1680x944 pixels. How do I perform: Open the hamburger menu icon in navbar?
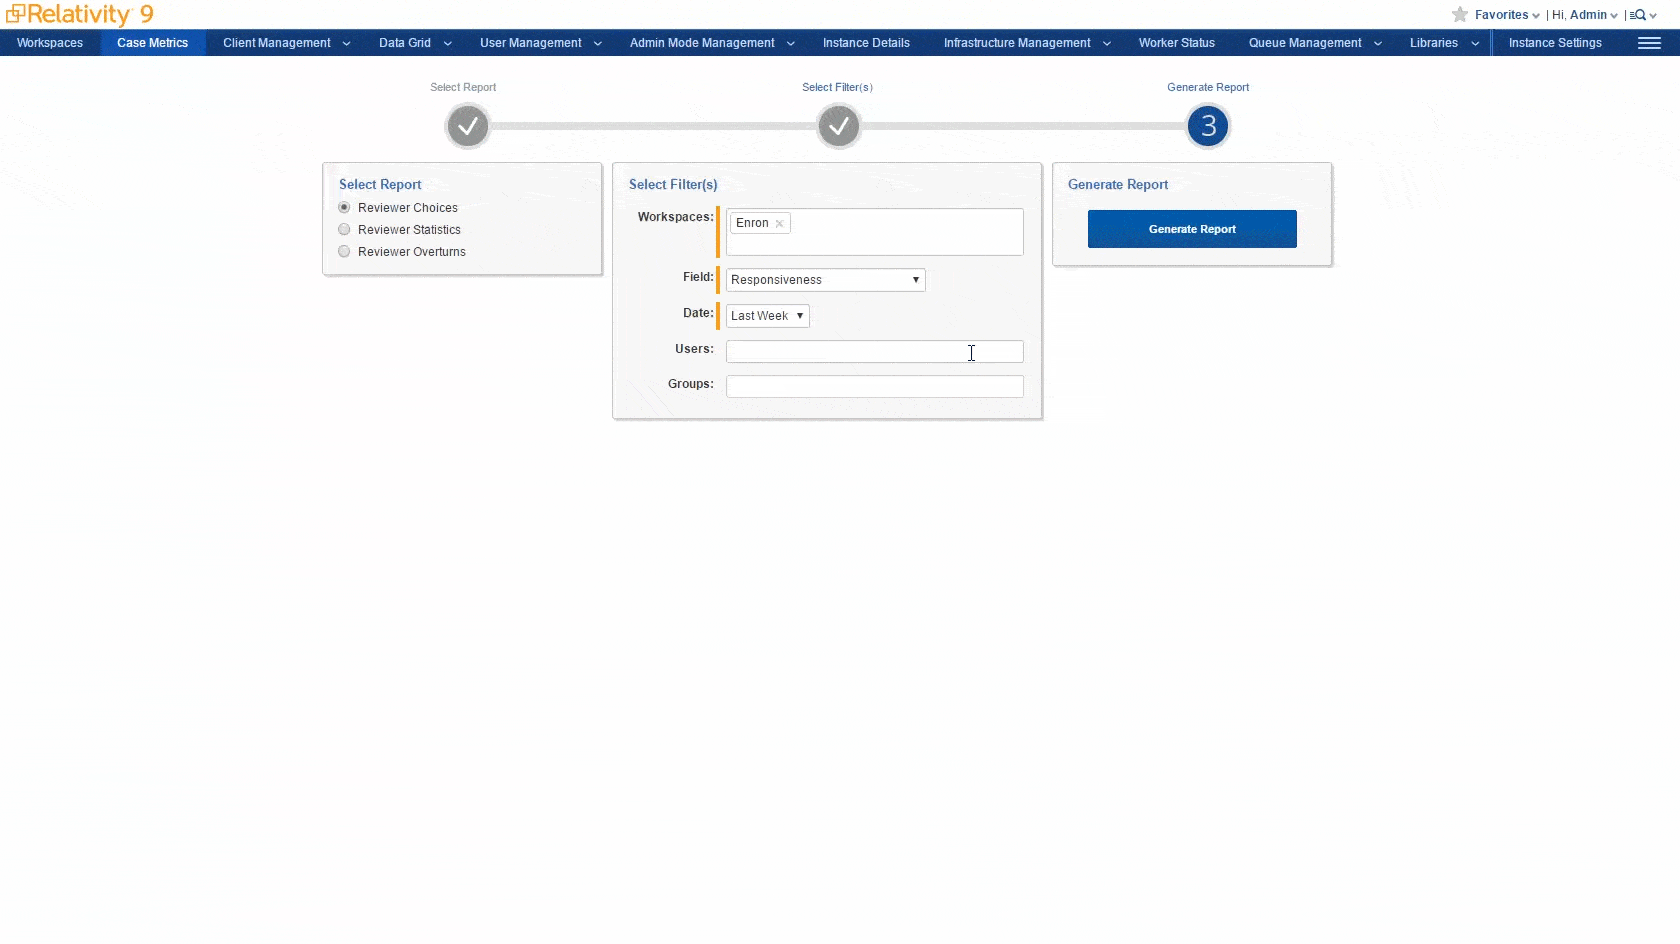[x=1649, y=43]
